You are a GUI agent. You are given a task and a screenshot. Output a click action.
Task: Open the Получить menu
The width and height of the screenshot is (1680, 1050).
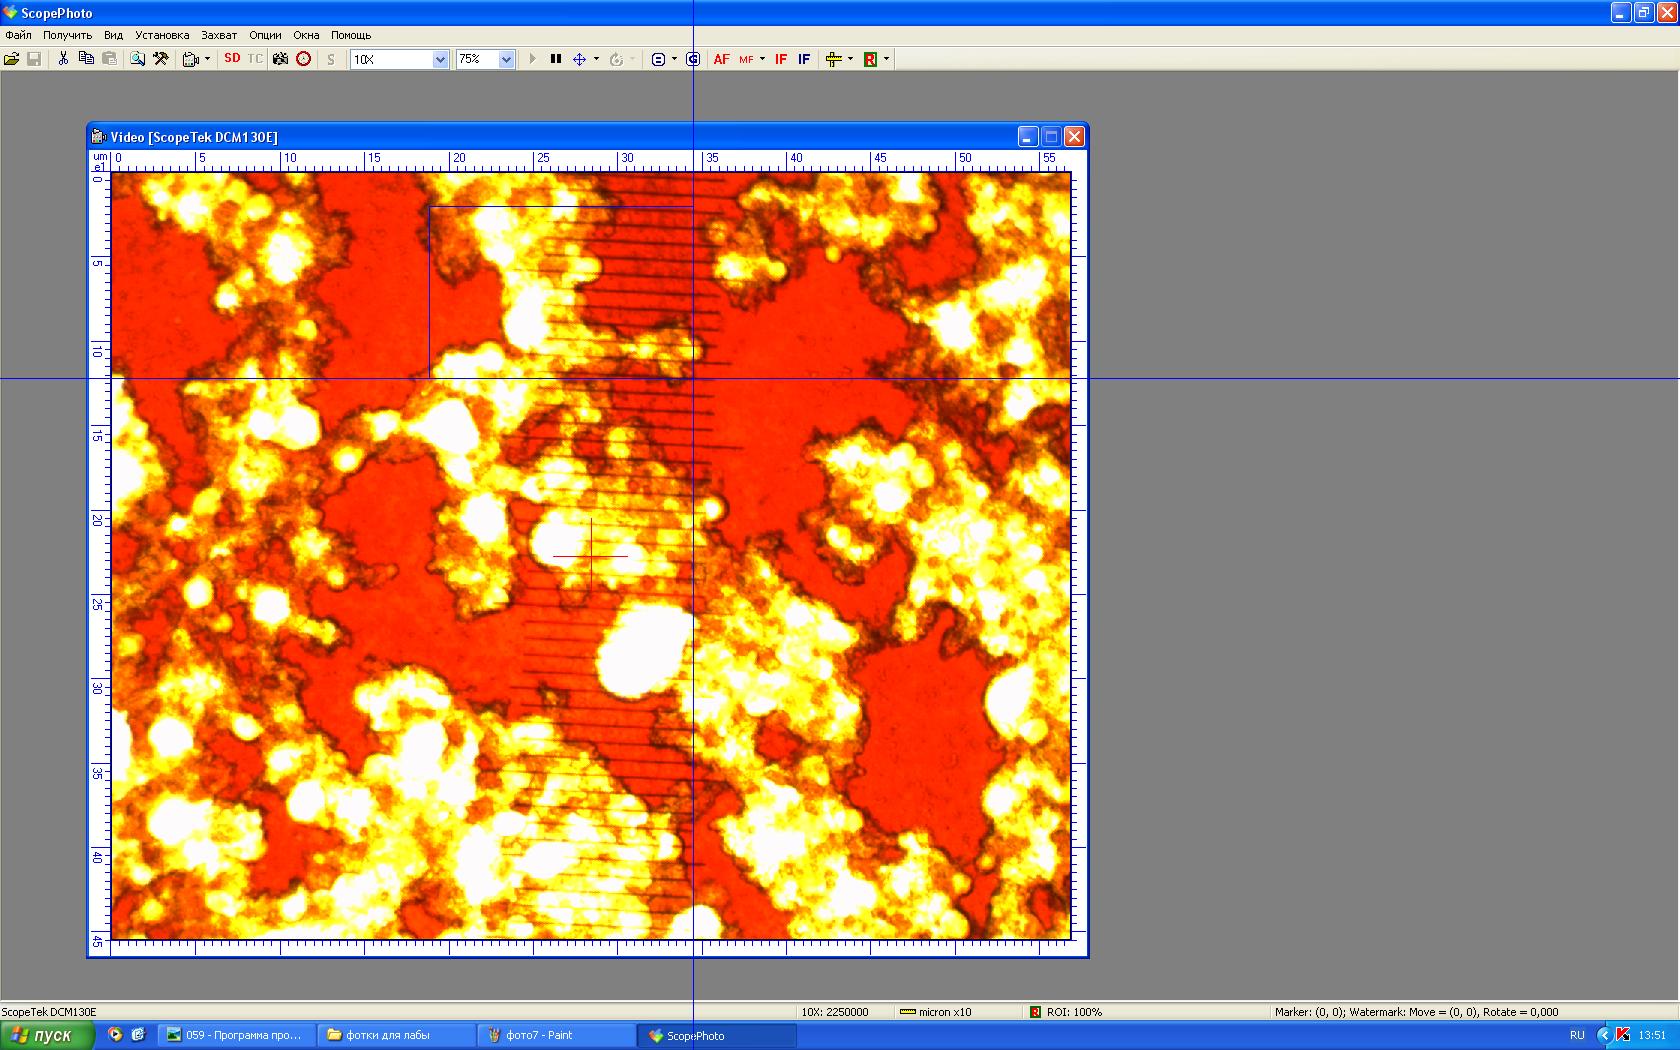(x=67, y=35)
